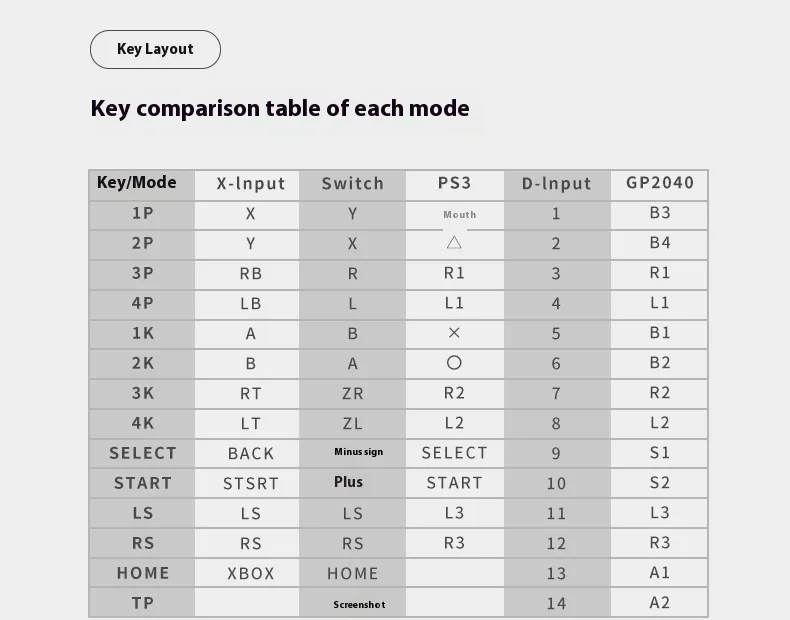
Task: Select the X-Input column header
Action: (250, 183)
